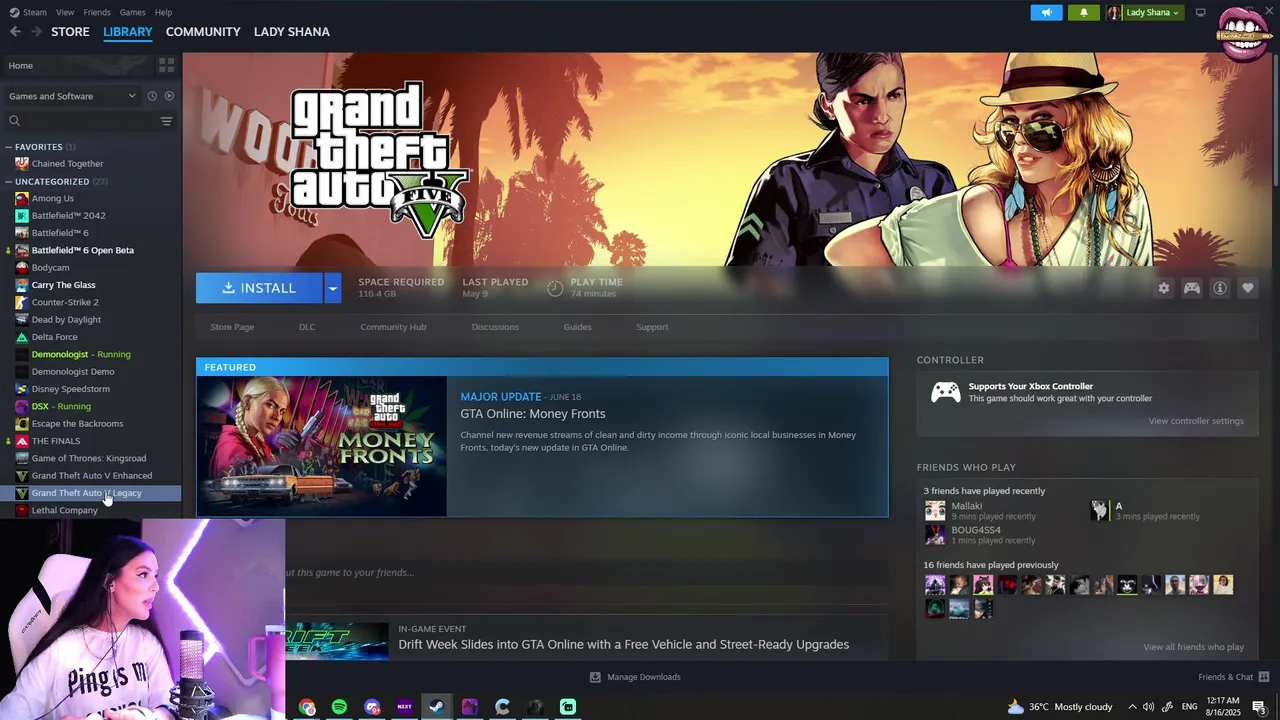The height and width of the screenshot is (720, 1280).
Task: Open the DLC link
Action: coord(307,327)
